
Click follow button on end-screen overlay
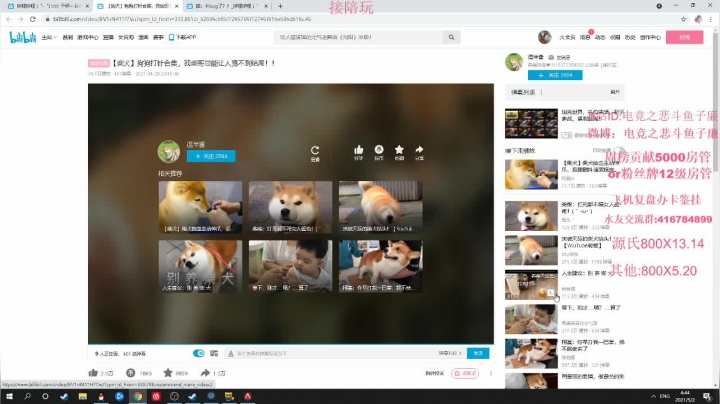coord(211,156)
